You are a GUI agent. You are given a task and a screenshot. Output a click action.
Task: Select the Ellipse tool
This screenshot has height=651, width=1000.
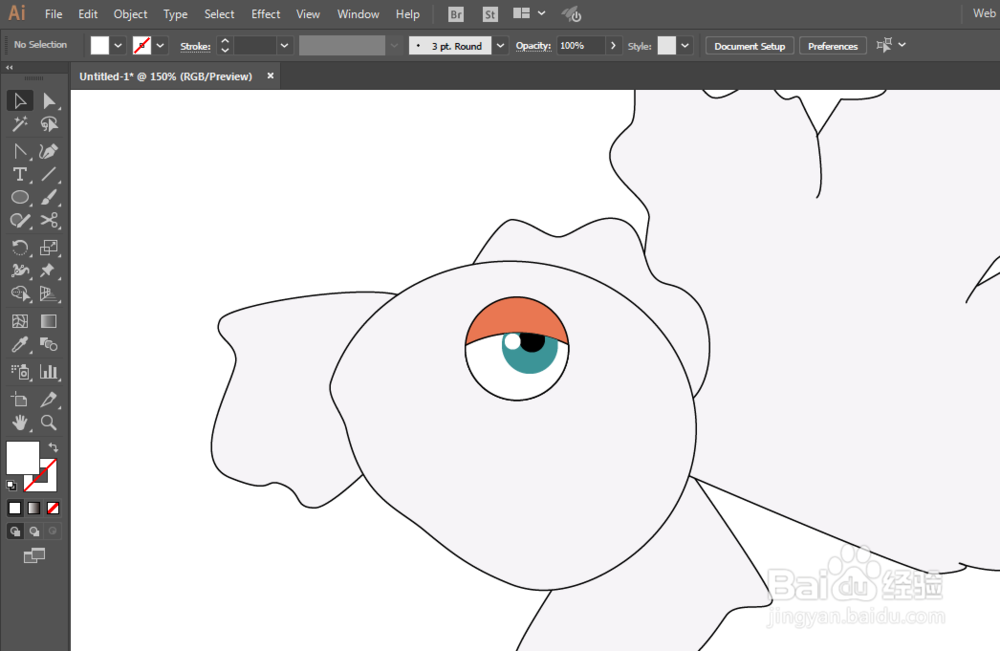tap(20, 197)
